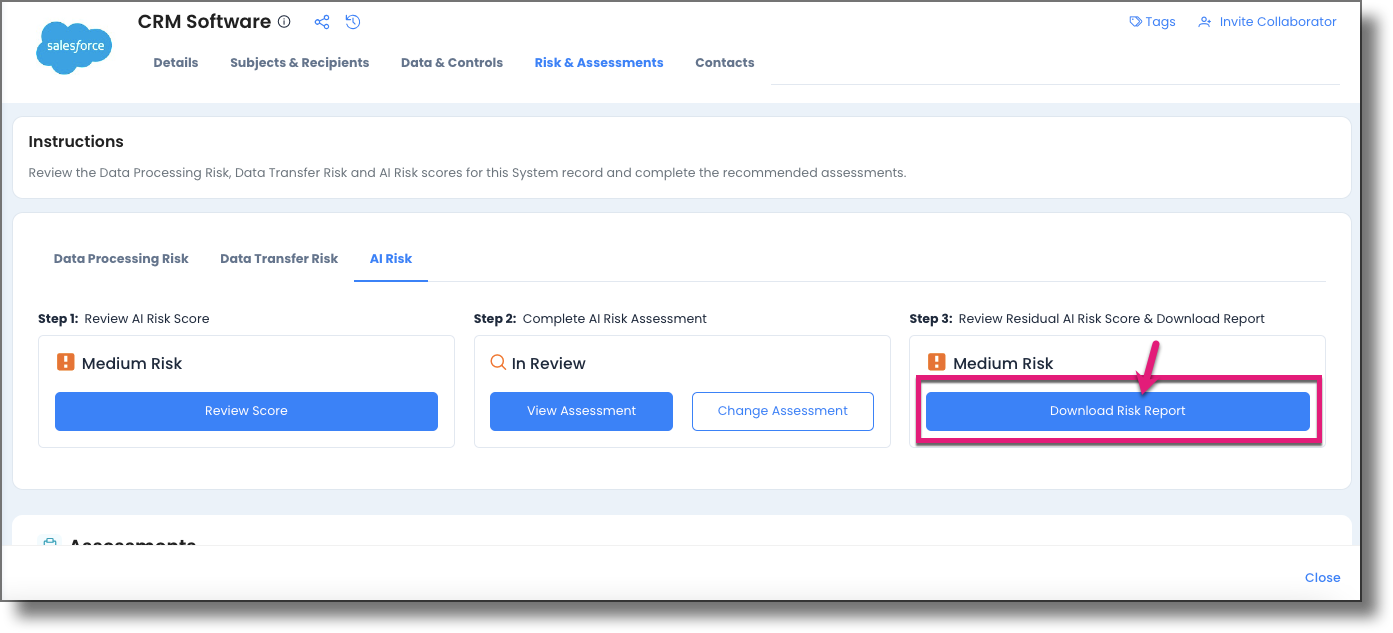Open the Data Transfer Risk tab
Image resolution: width=1393 pixels, height=633 pixels.
pos(279,258)
